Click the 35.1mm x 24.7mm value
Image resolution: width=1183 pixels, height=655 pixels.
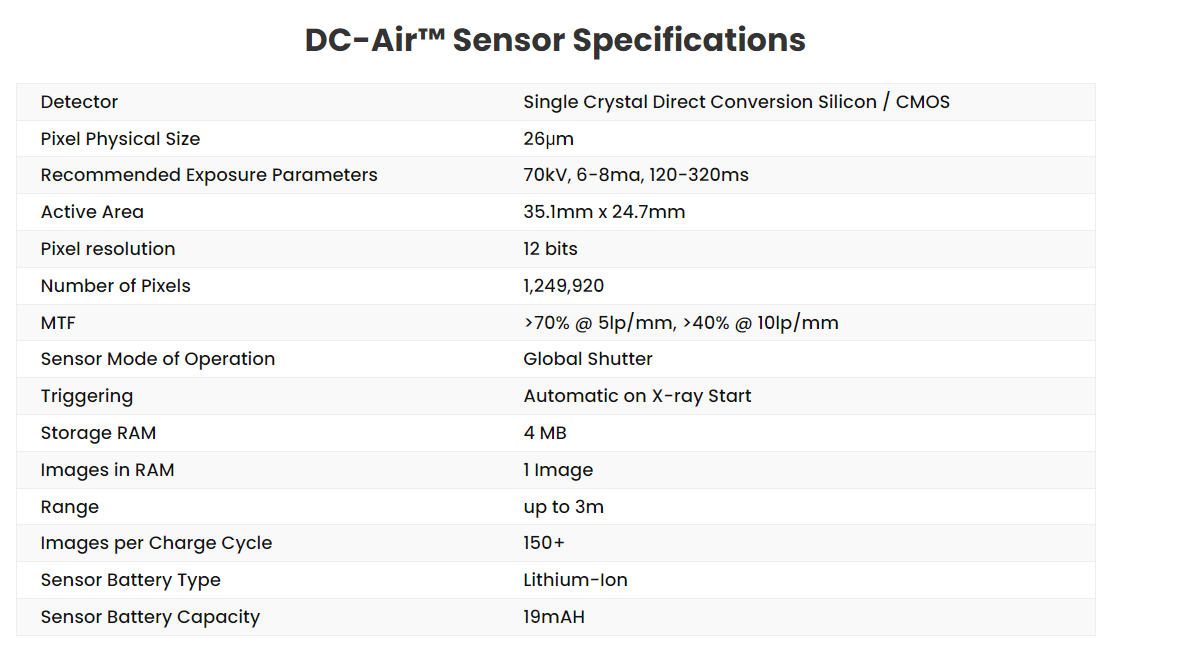pyautogui.click(x=604, y=212)
